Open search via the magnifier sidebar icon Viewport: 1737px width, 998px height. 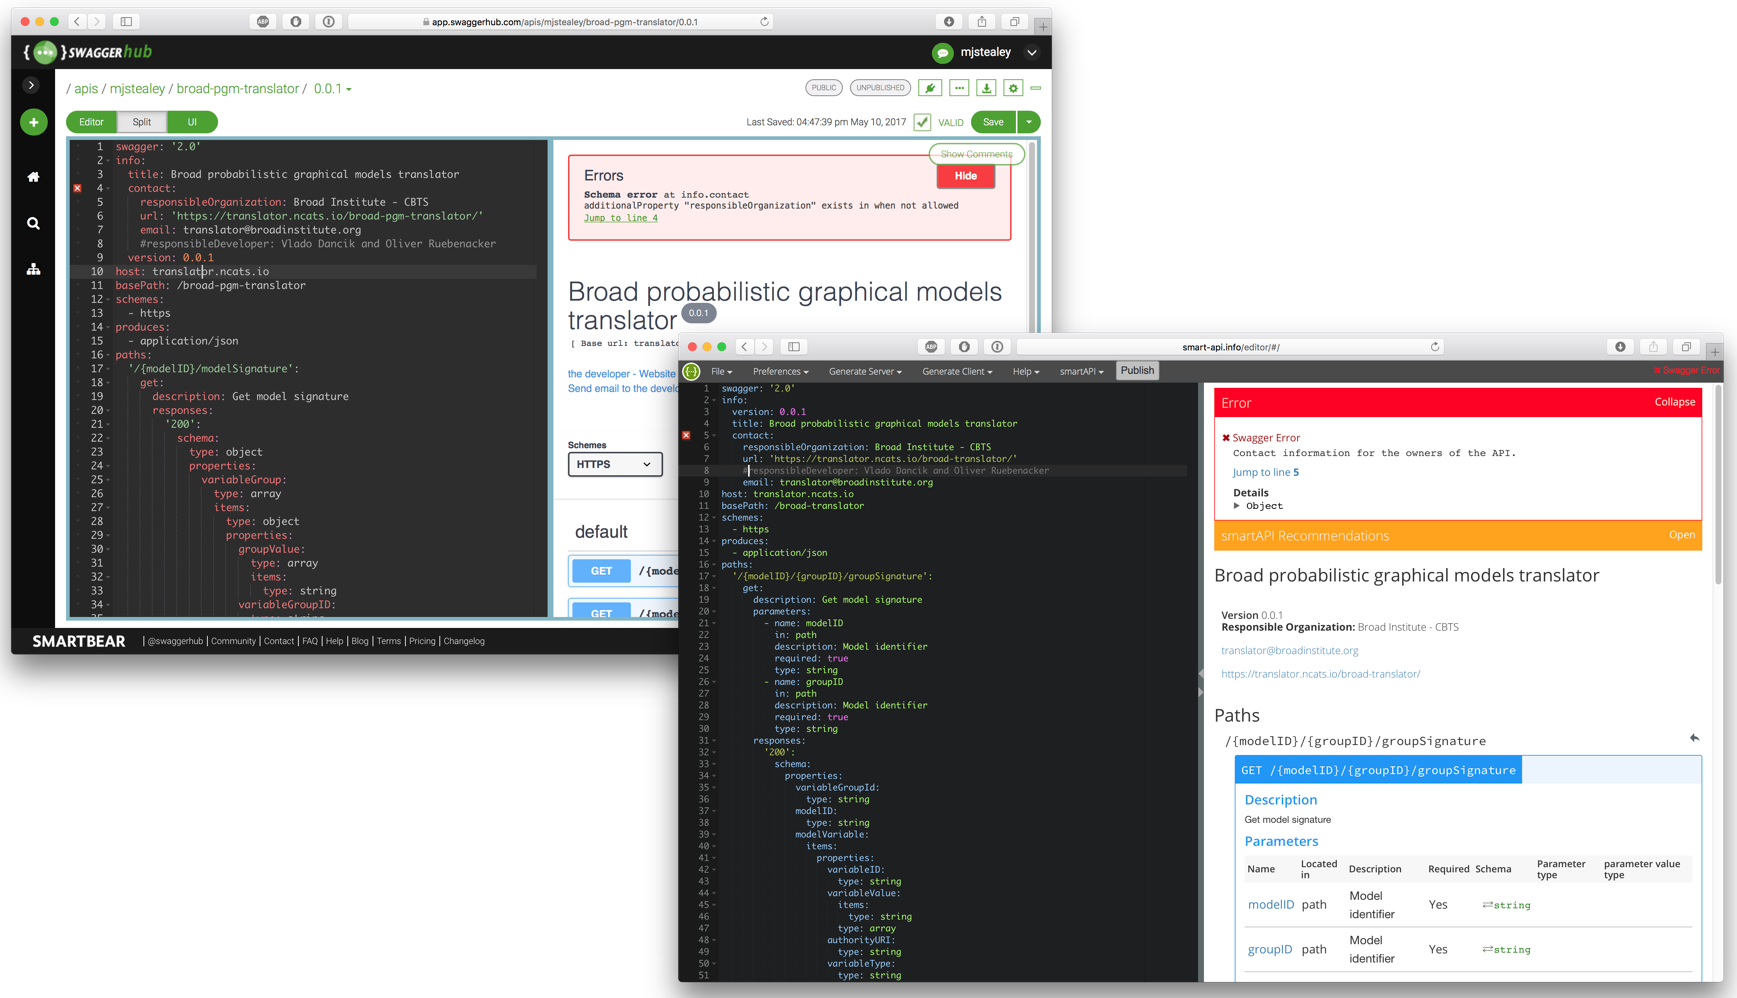pyautogui.click(x=33, y=223)
